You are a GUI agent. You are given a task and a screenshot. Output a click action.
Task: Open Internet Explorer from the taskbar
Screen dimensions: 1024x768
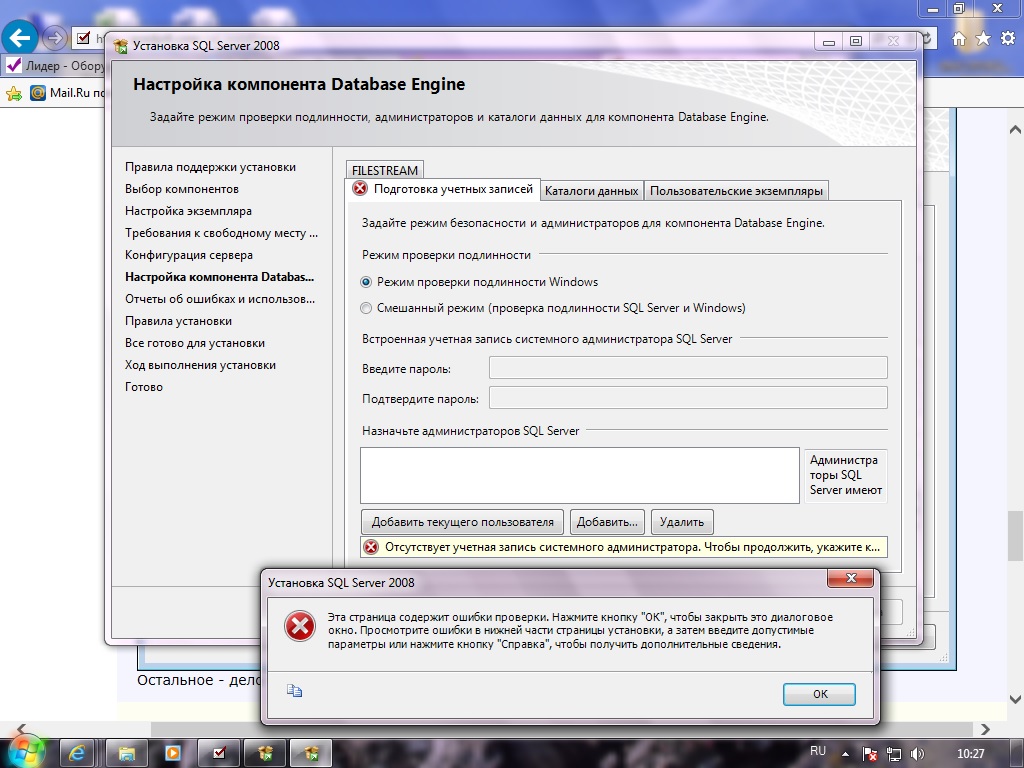point(77,754)
